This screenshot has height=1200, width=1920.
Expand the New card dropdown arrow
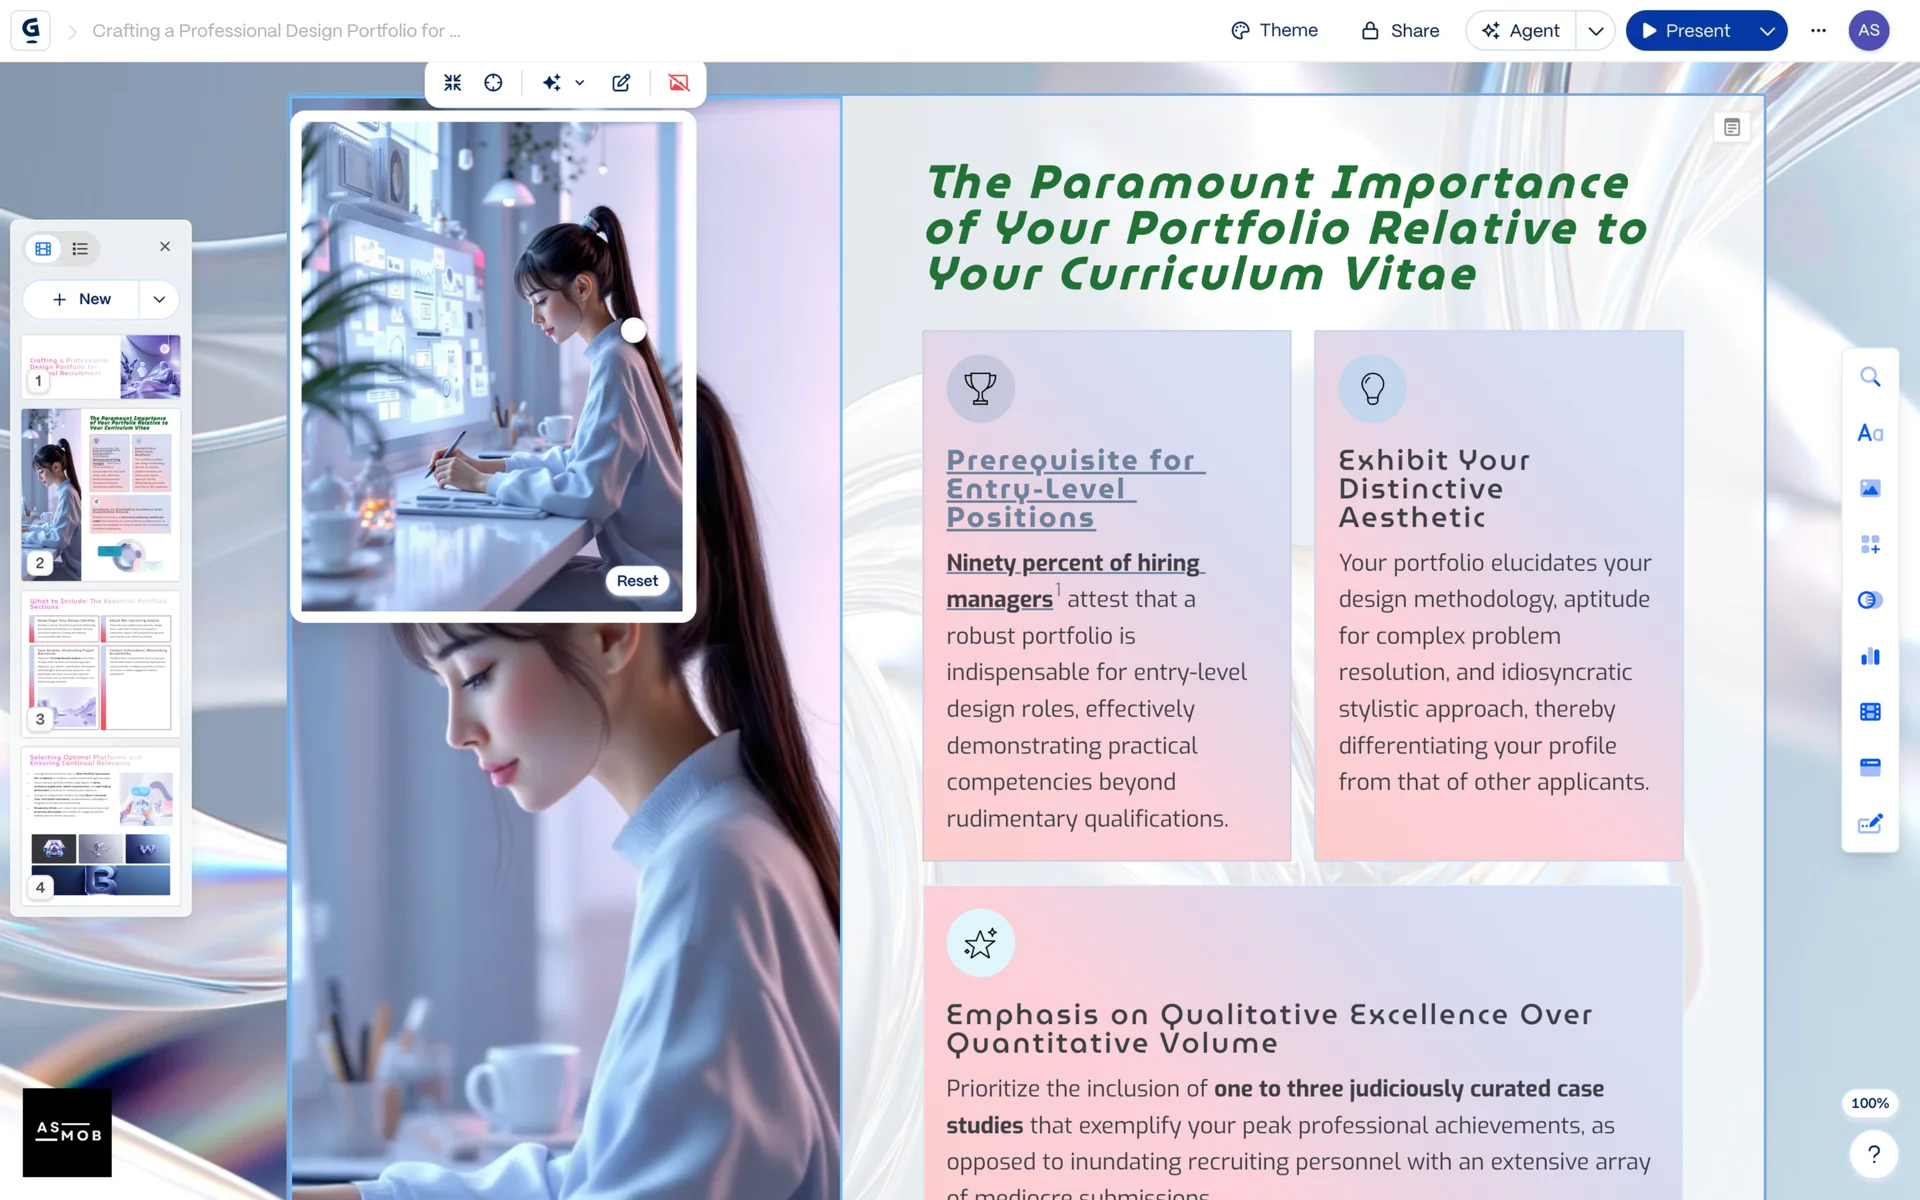click(x=159, y=299)
